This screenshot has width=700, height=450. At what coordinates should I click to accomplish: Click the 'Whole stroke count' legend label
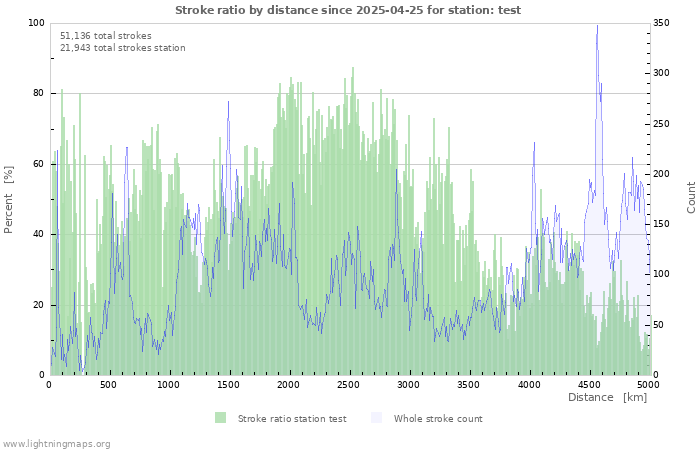438,419
